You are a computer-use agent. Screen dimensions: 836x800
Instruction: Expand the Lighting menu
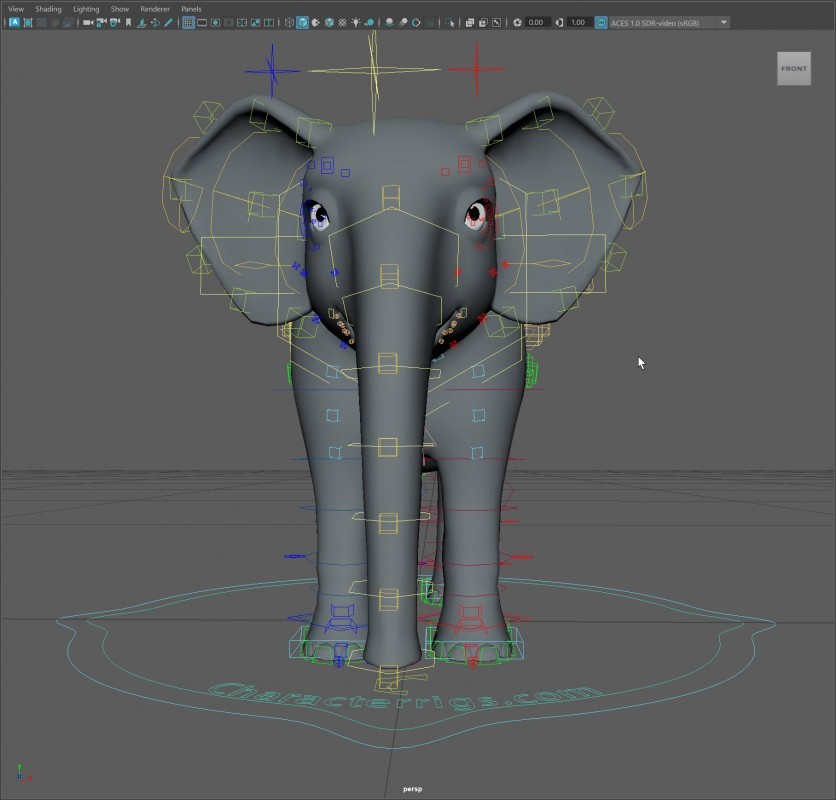point(86,9)
